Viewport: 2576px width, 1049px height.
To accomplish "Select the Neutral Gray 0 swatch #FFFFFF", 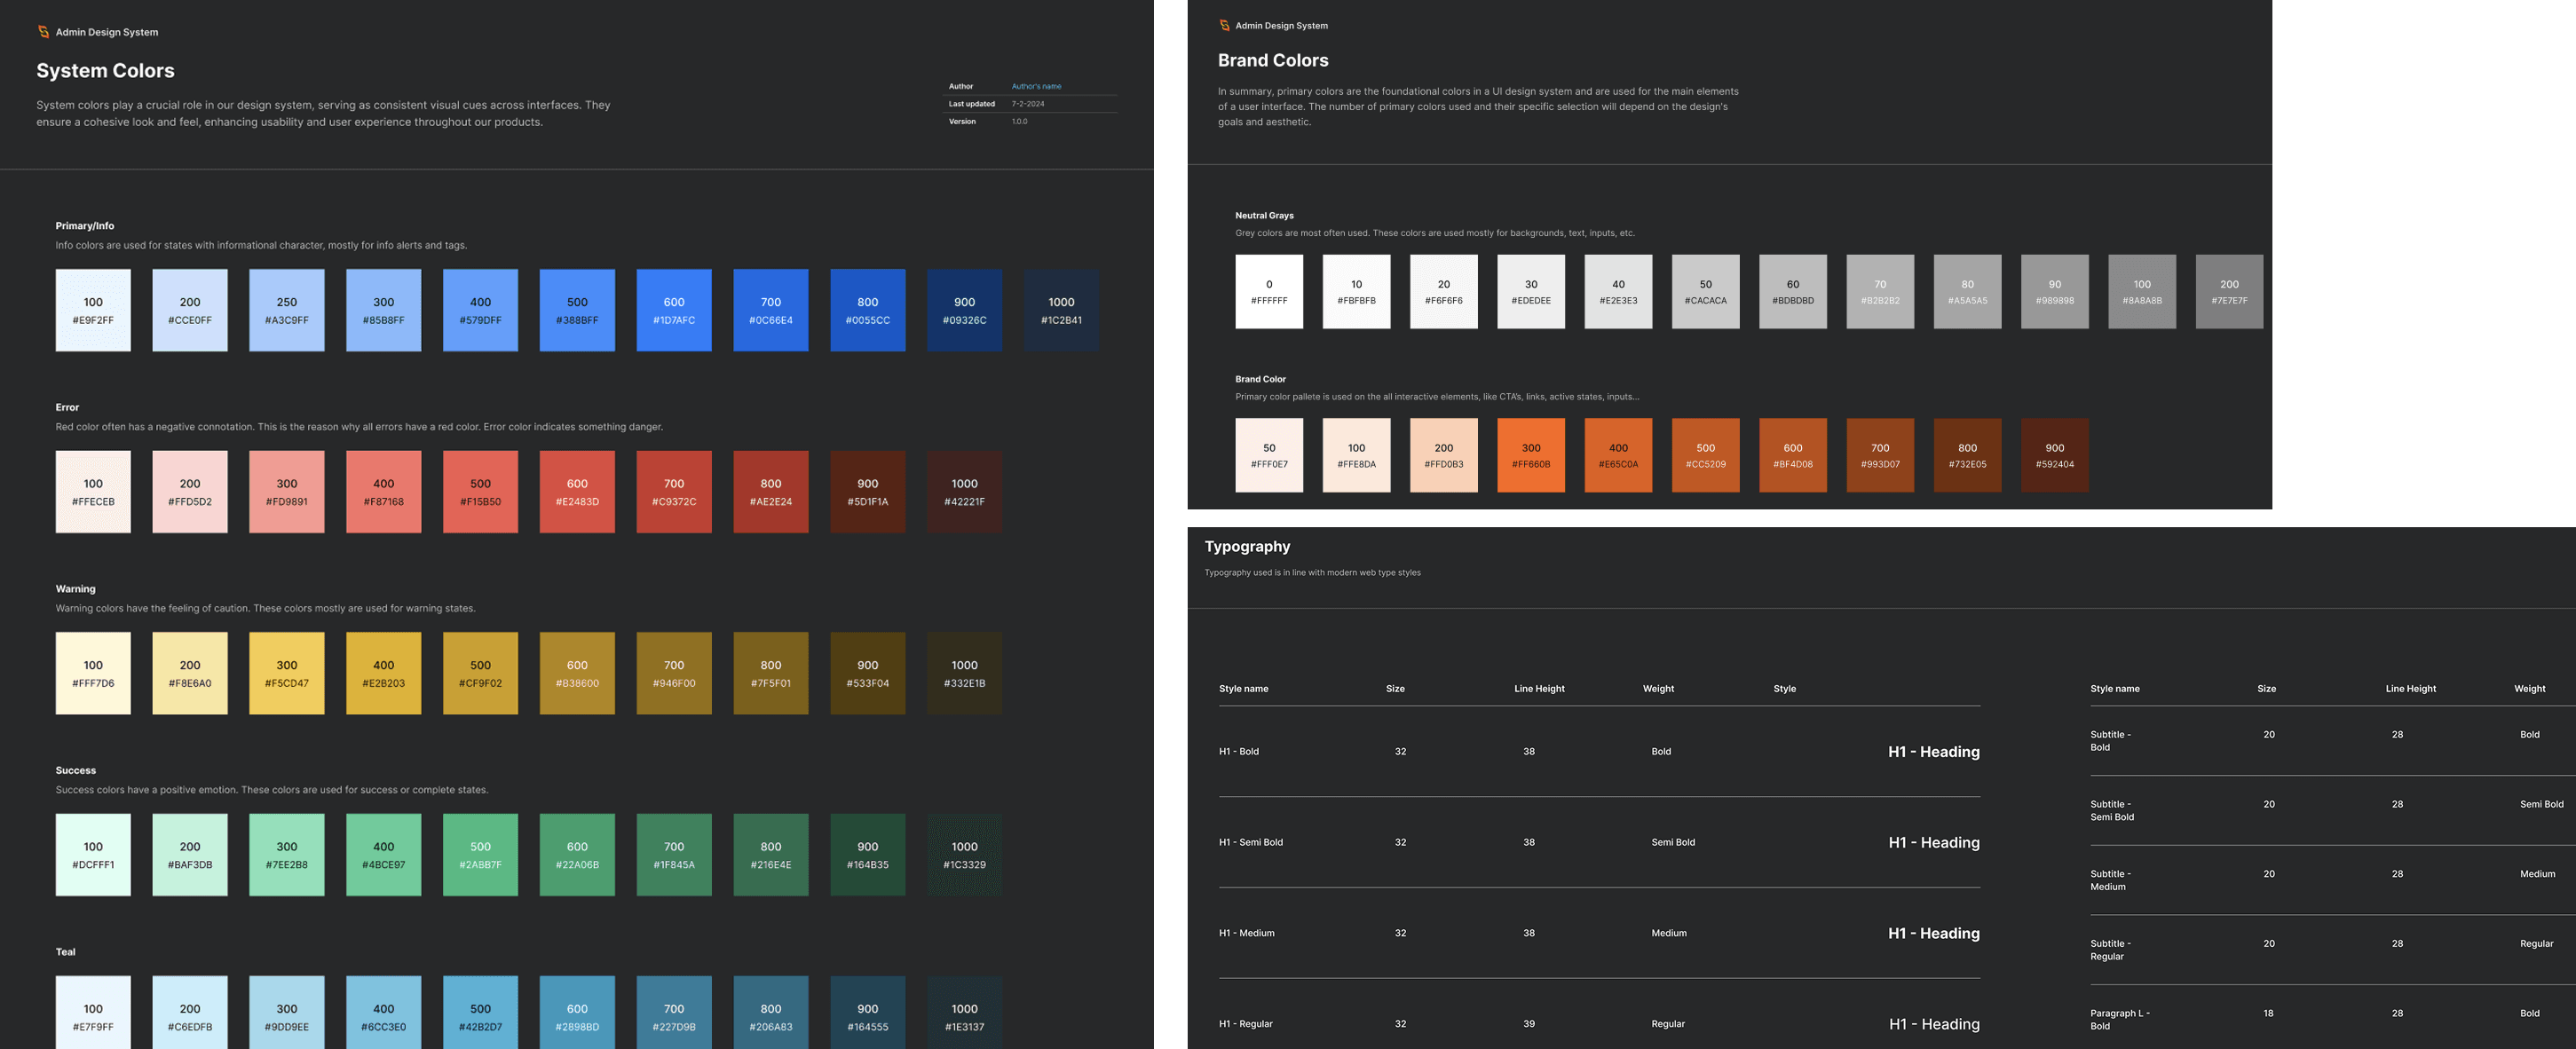I will 1269,292.
